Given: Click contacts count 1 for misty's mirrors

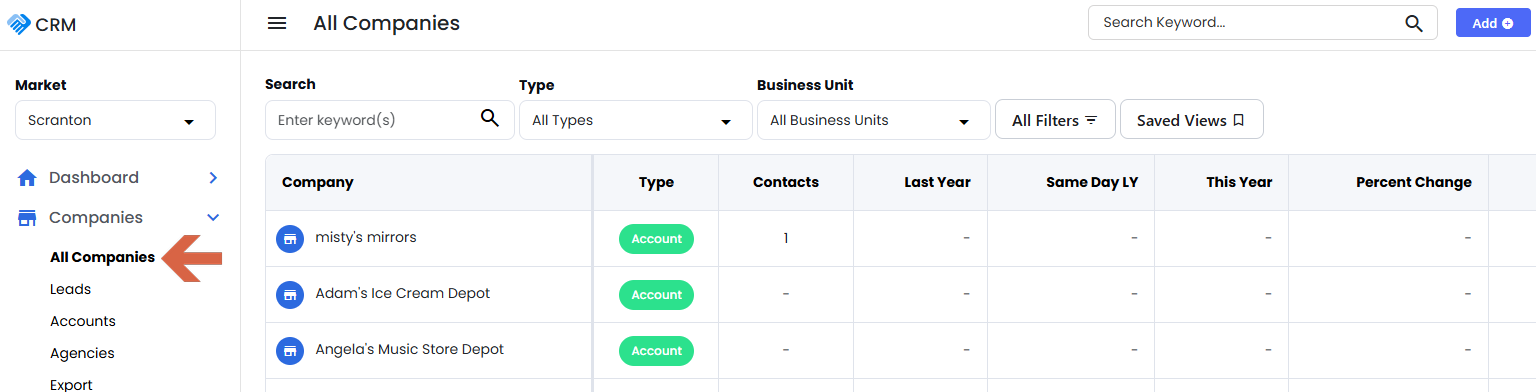Looking at the screenshot, I should 786,238.
